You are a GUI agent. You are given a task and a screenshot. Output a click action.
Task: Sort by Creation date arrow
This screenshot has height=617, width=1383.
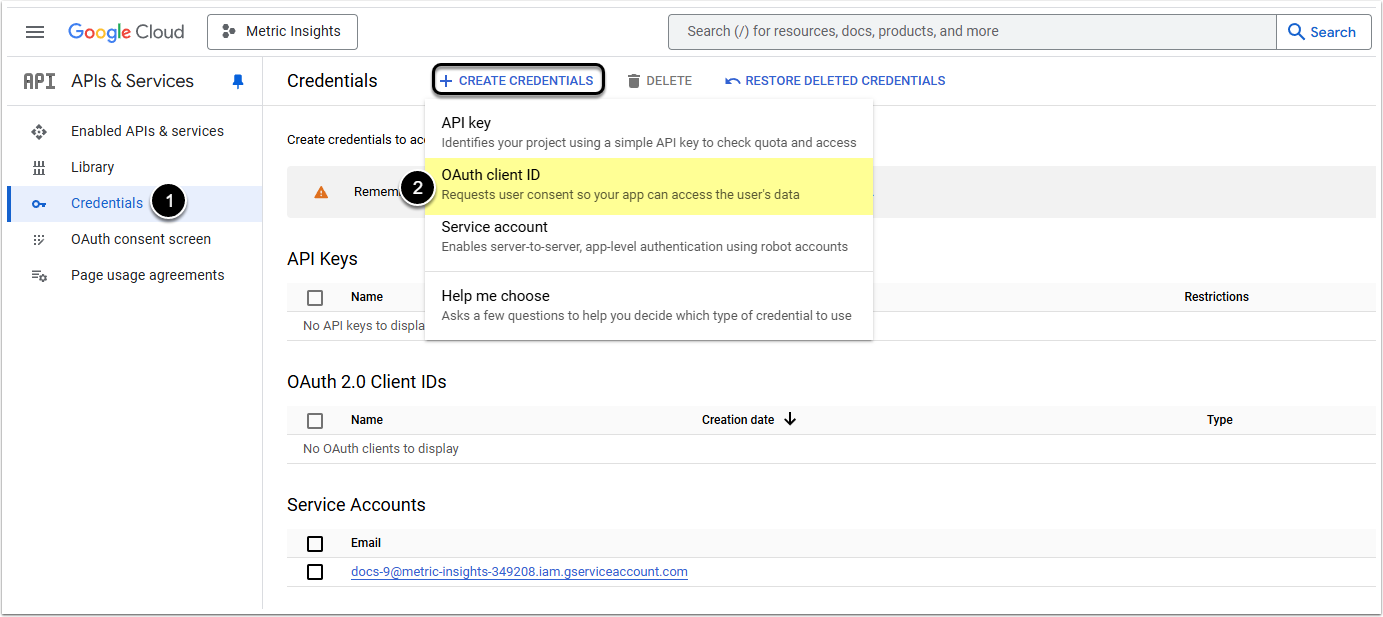(790, 419)
